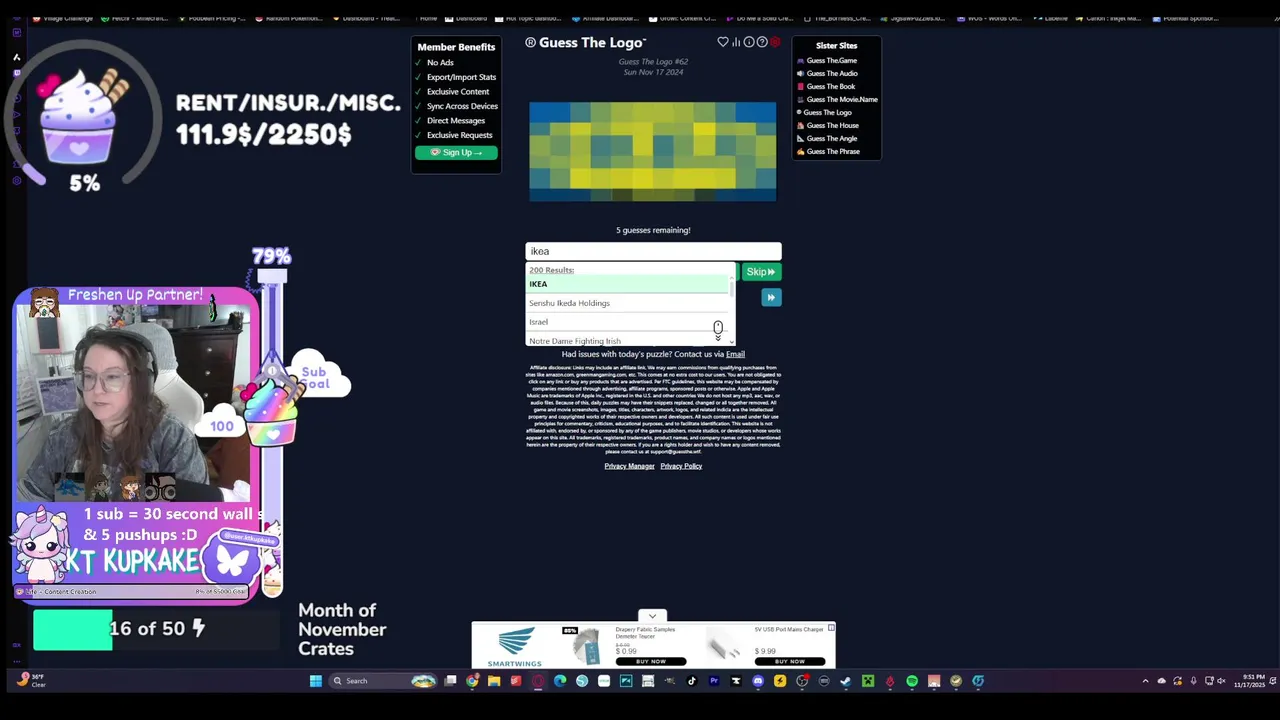Switch to the Potential Sponsor browser tab
Image resolution: width=1280 pixels, height=720 pixels.
1185,18
